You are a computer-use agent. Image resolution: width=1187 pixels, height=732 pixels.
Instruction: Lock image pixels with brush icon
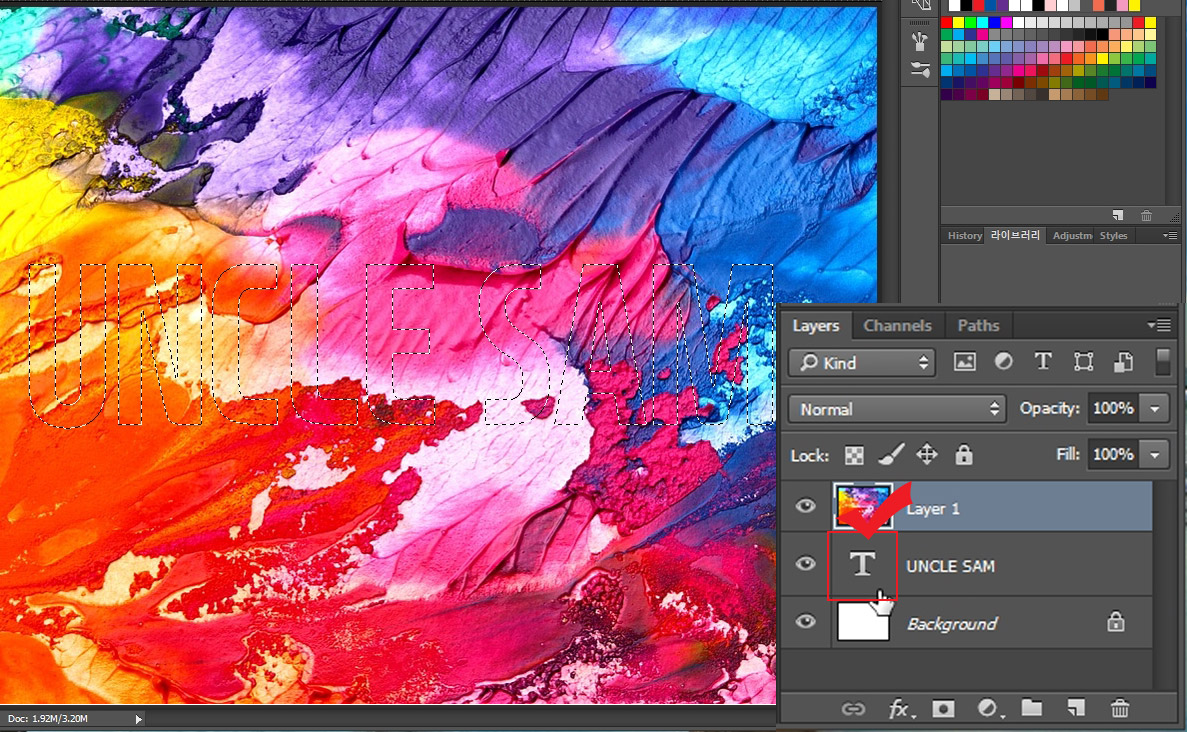point(891,455)
